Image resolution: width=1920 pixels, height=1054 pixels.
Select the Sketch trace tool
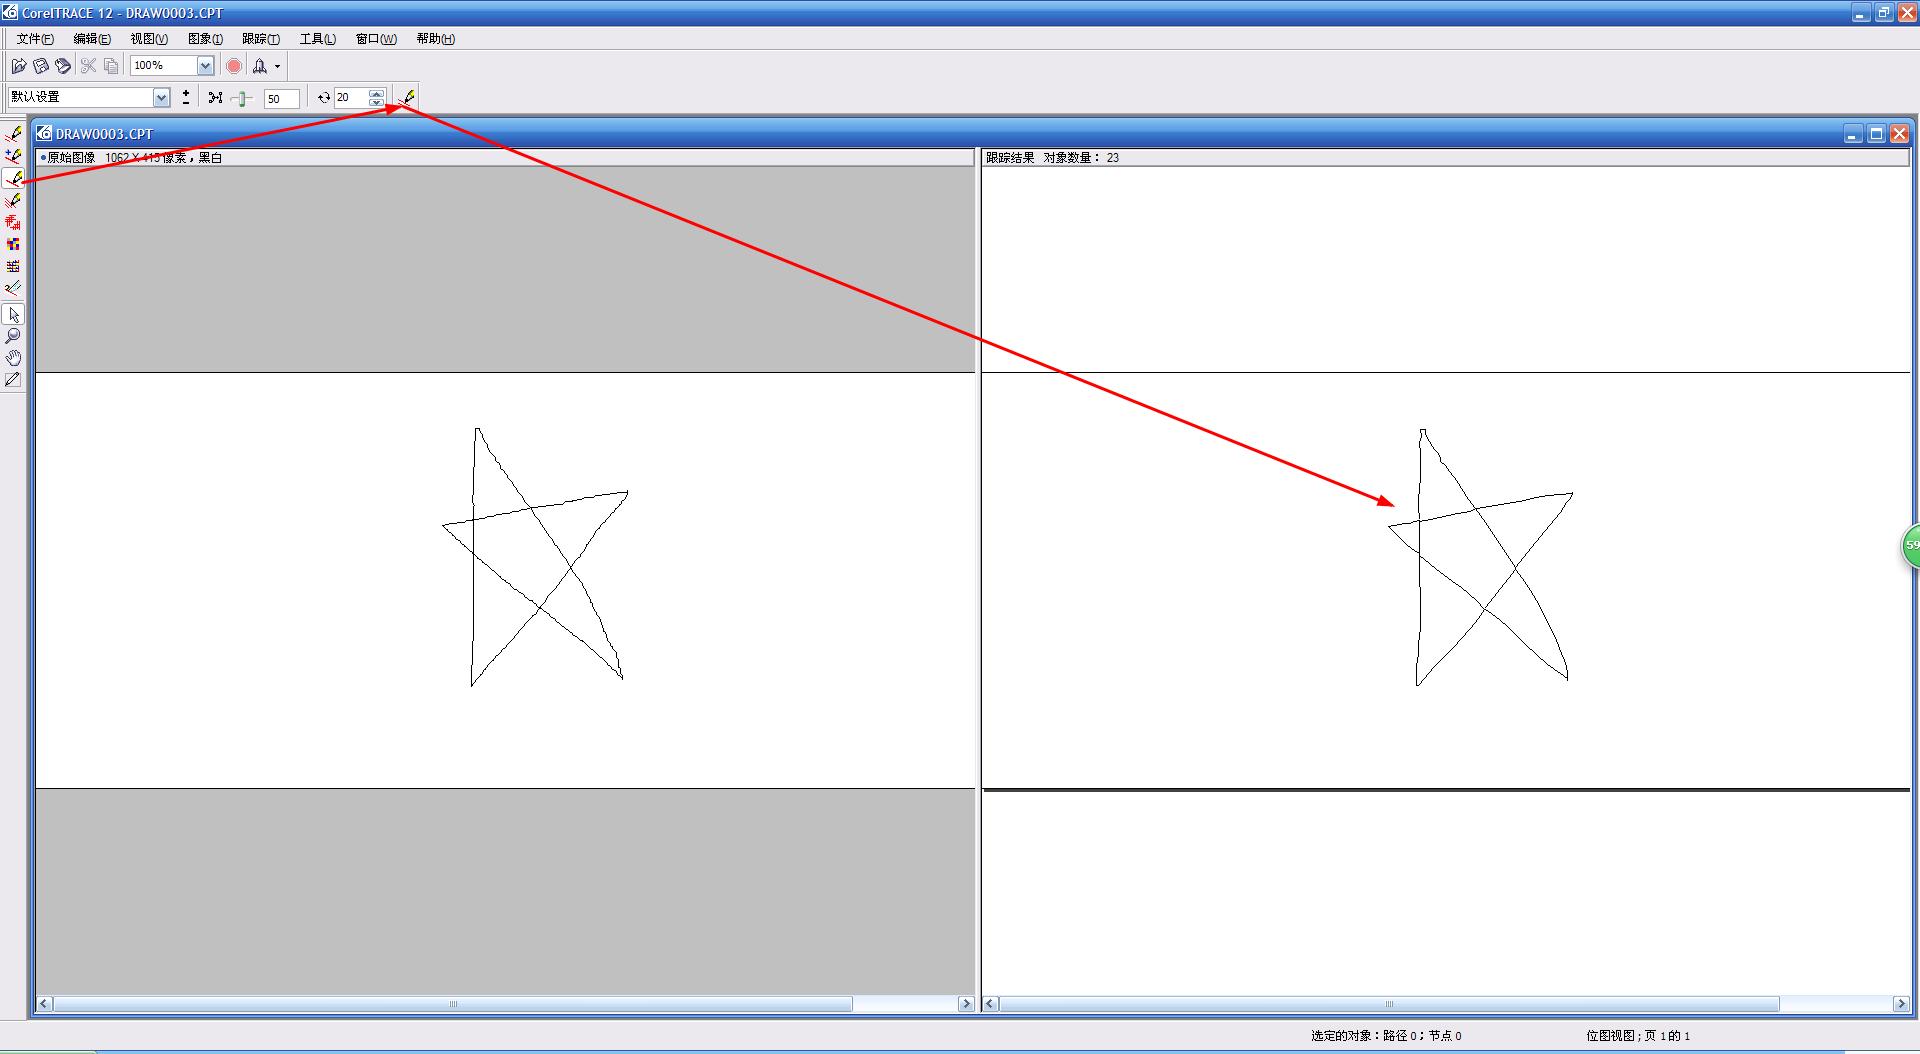[x=13, y=201]
